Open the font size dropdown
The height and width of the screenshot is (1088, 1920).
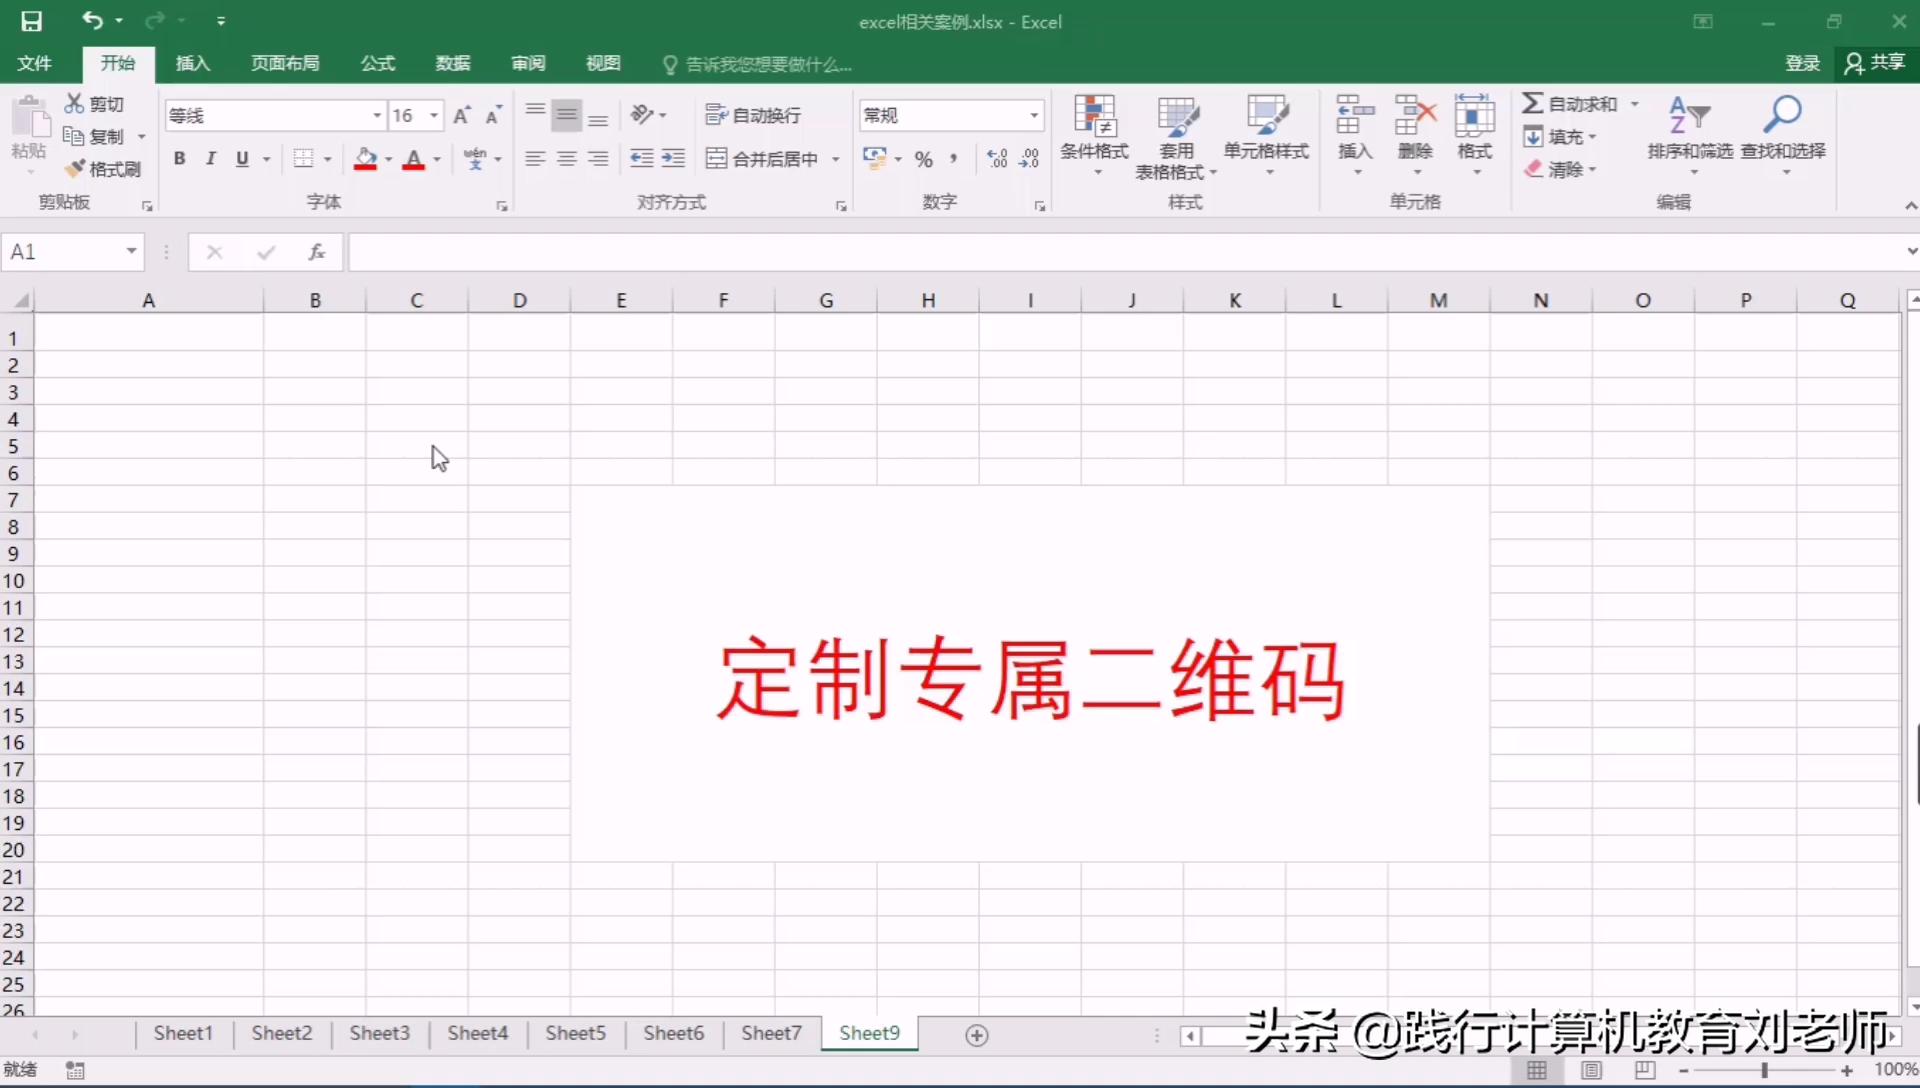click(x=432, y=115)
